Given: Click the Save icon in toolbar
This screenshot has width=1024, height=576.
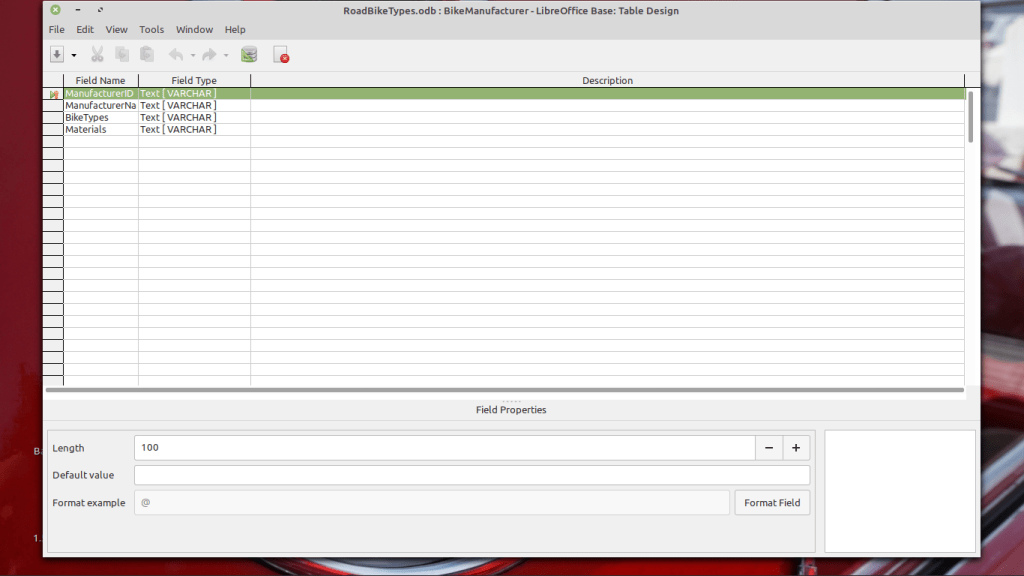Looking at the screenshot, I should click(57, 55).
